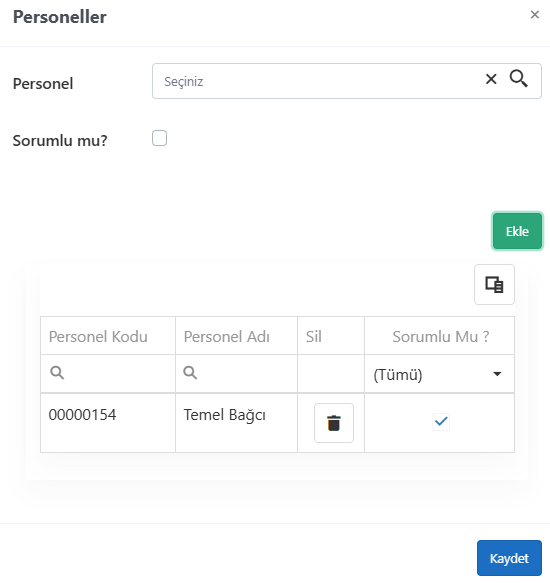This screenshot has height=583, width=550.
Task: Sort by Personel Kodu column header
Action: (x=108, y=336)
